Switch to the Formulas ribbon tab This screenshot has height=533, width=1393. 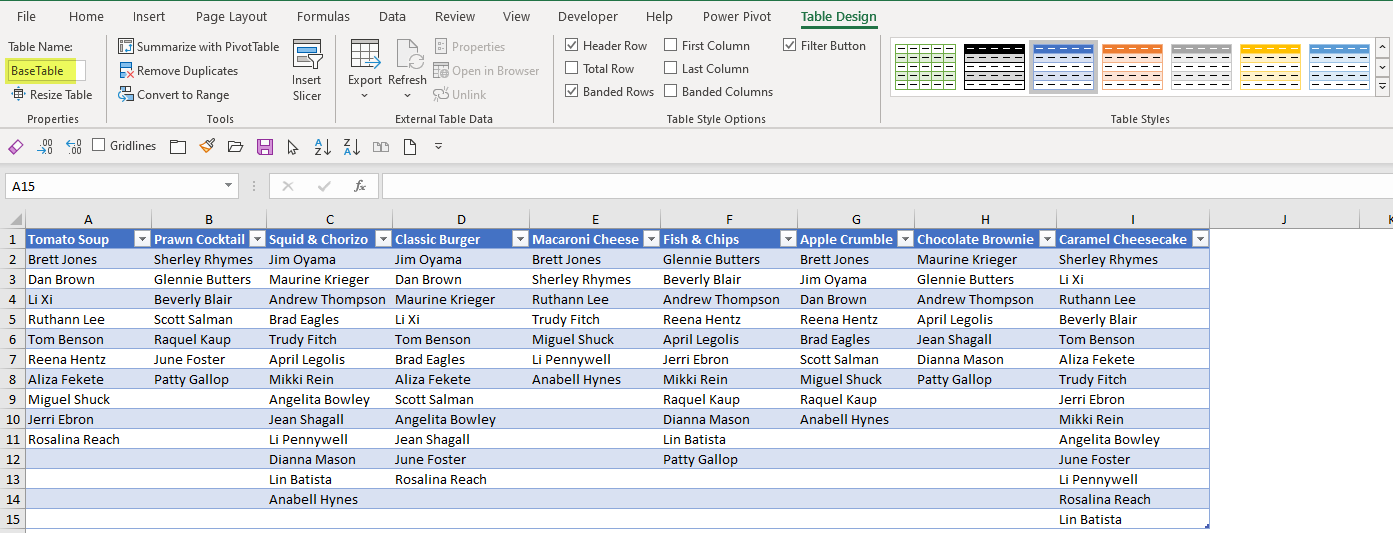(323, 17)
